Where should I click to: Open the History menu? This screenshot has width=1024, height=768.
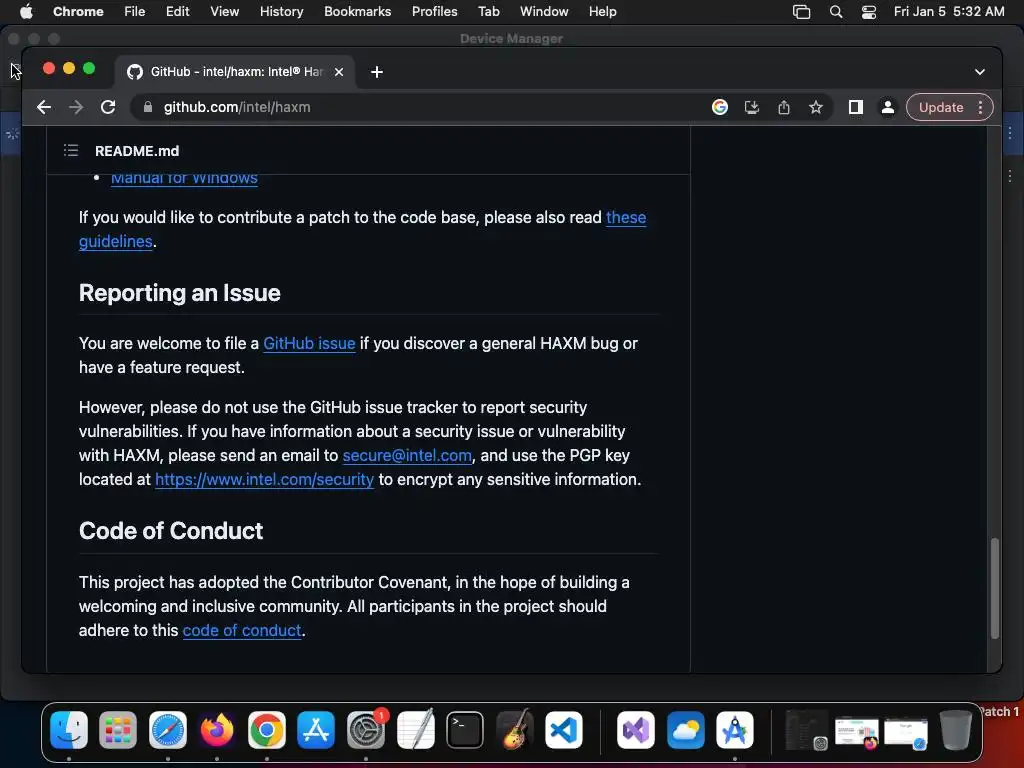(281, 12)
